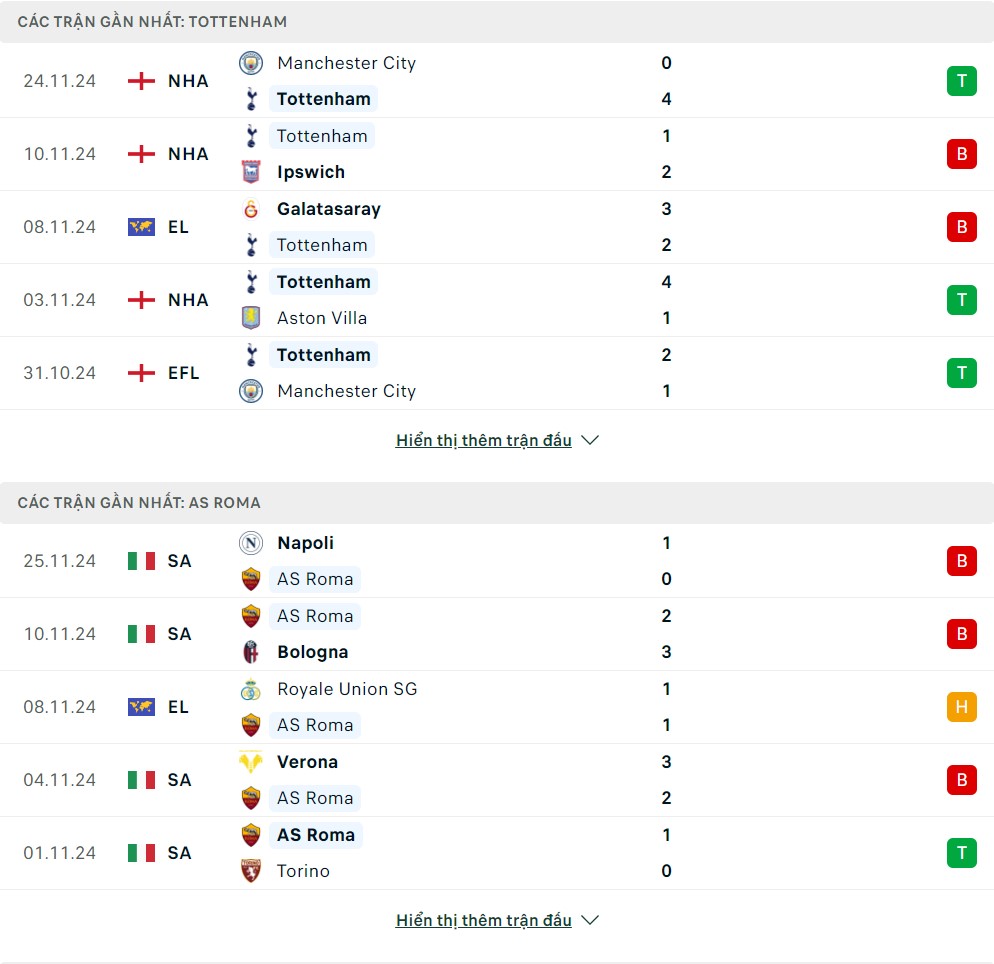Click the Ipswich club crest icon
This screenshot has width=994, height=964.
point(251,172)
